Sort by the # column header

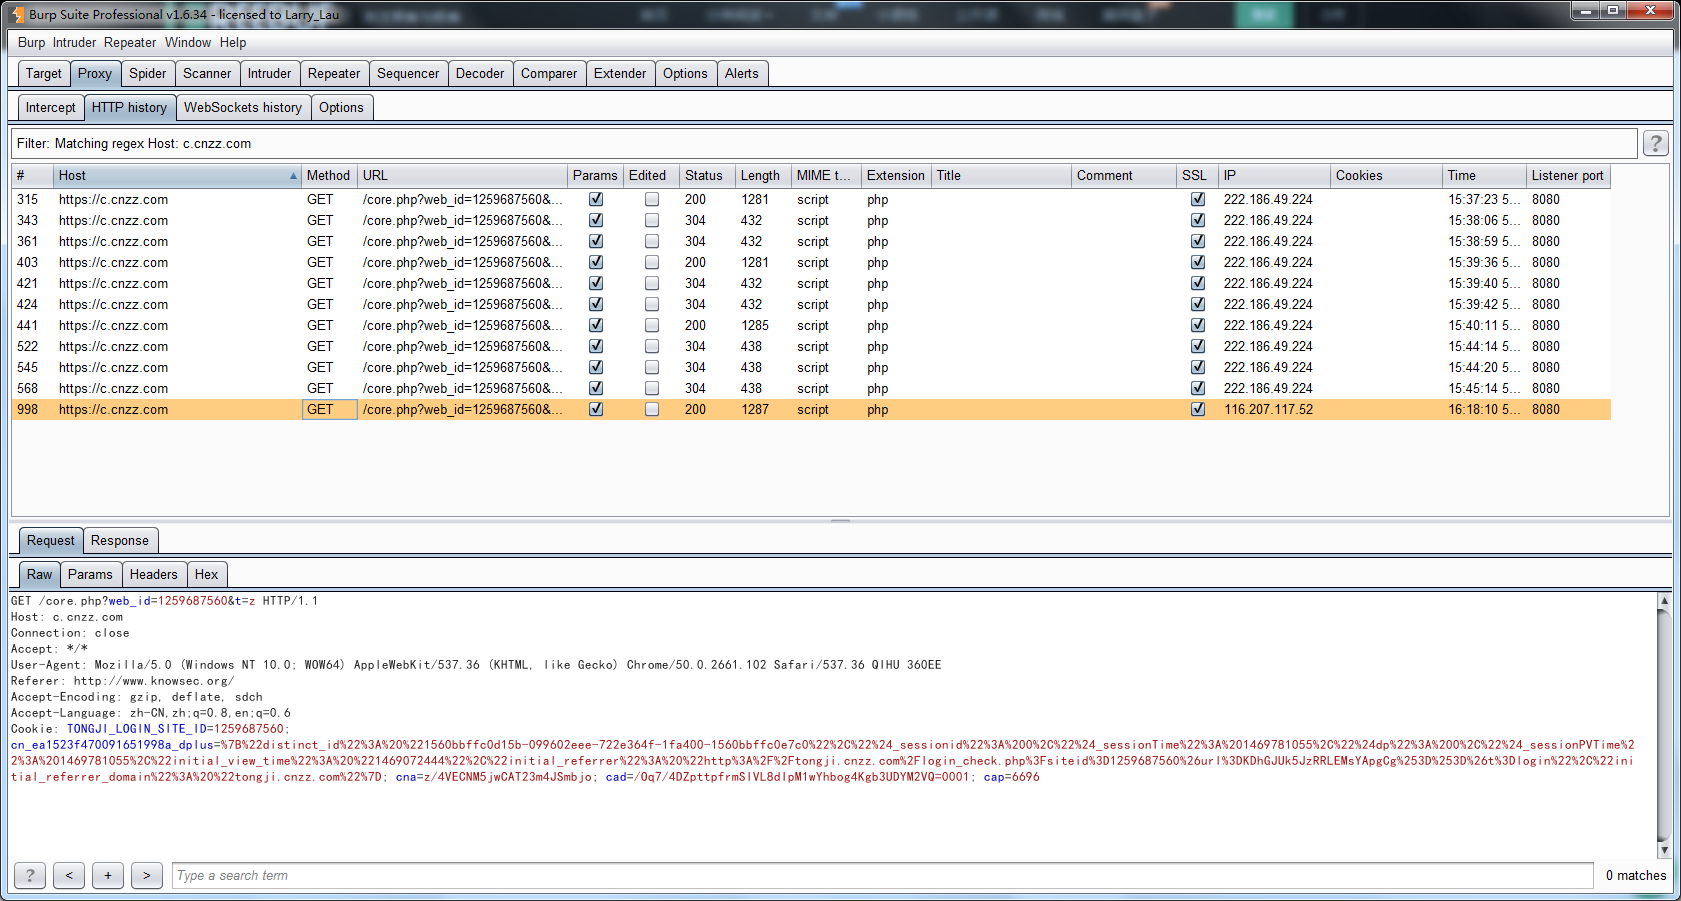tap(32, 175)
